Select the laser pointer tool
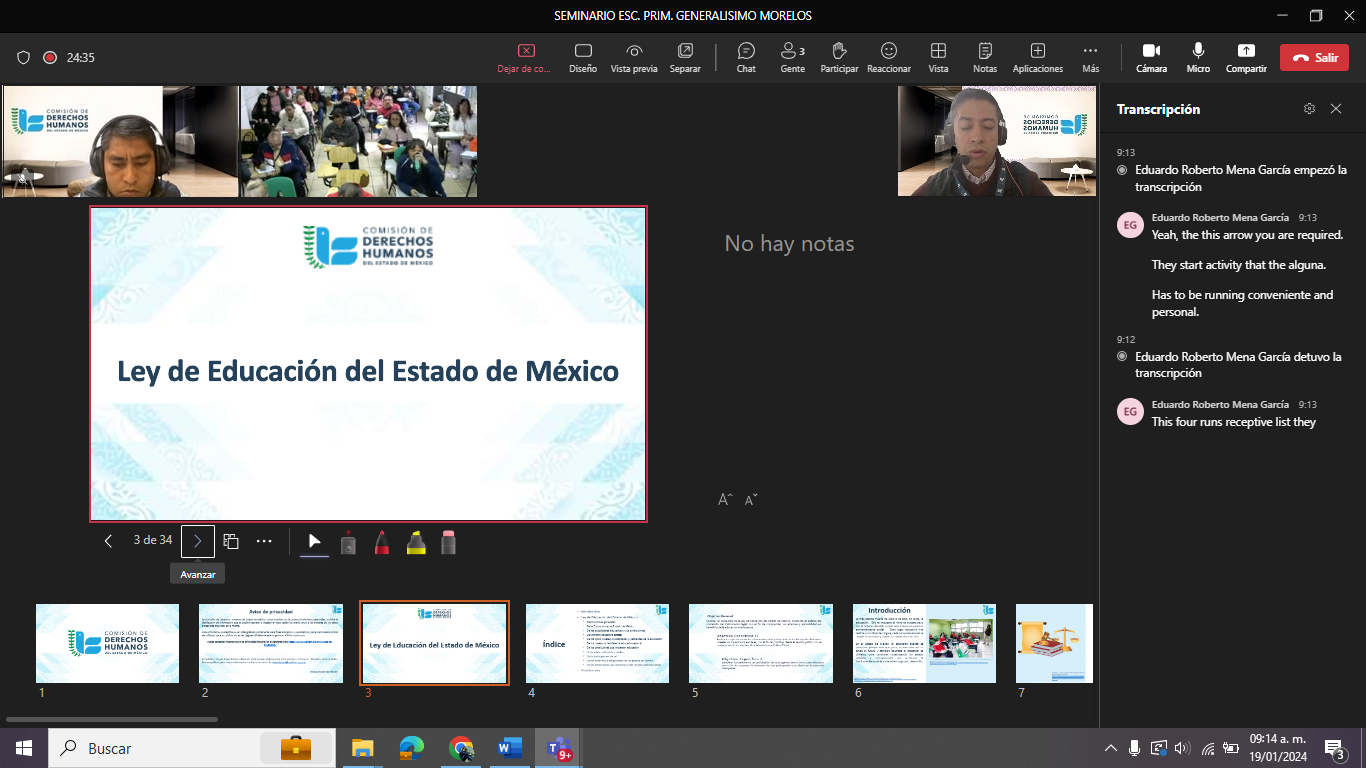The width and height of the screenshot is (1366, 768). coord(348,542)
